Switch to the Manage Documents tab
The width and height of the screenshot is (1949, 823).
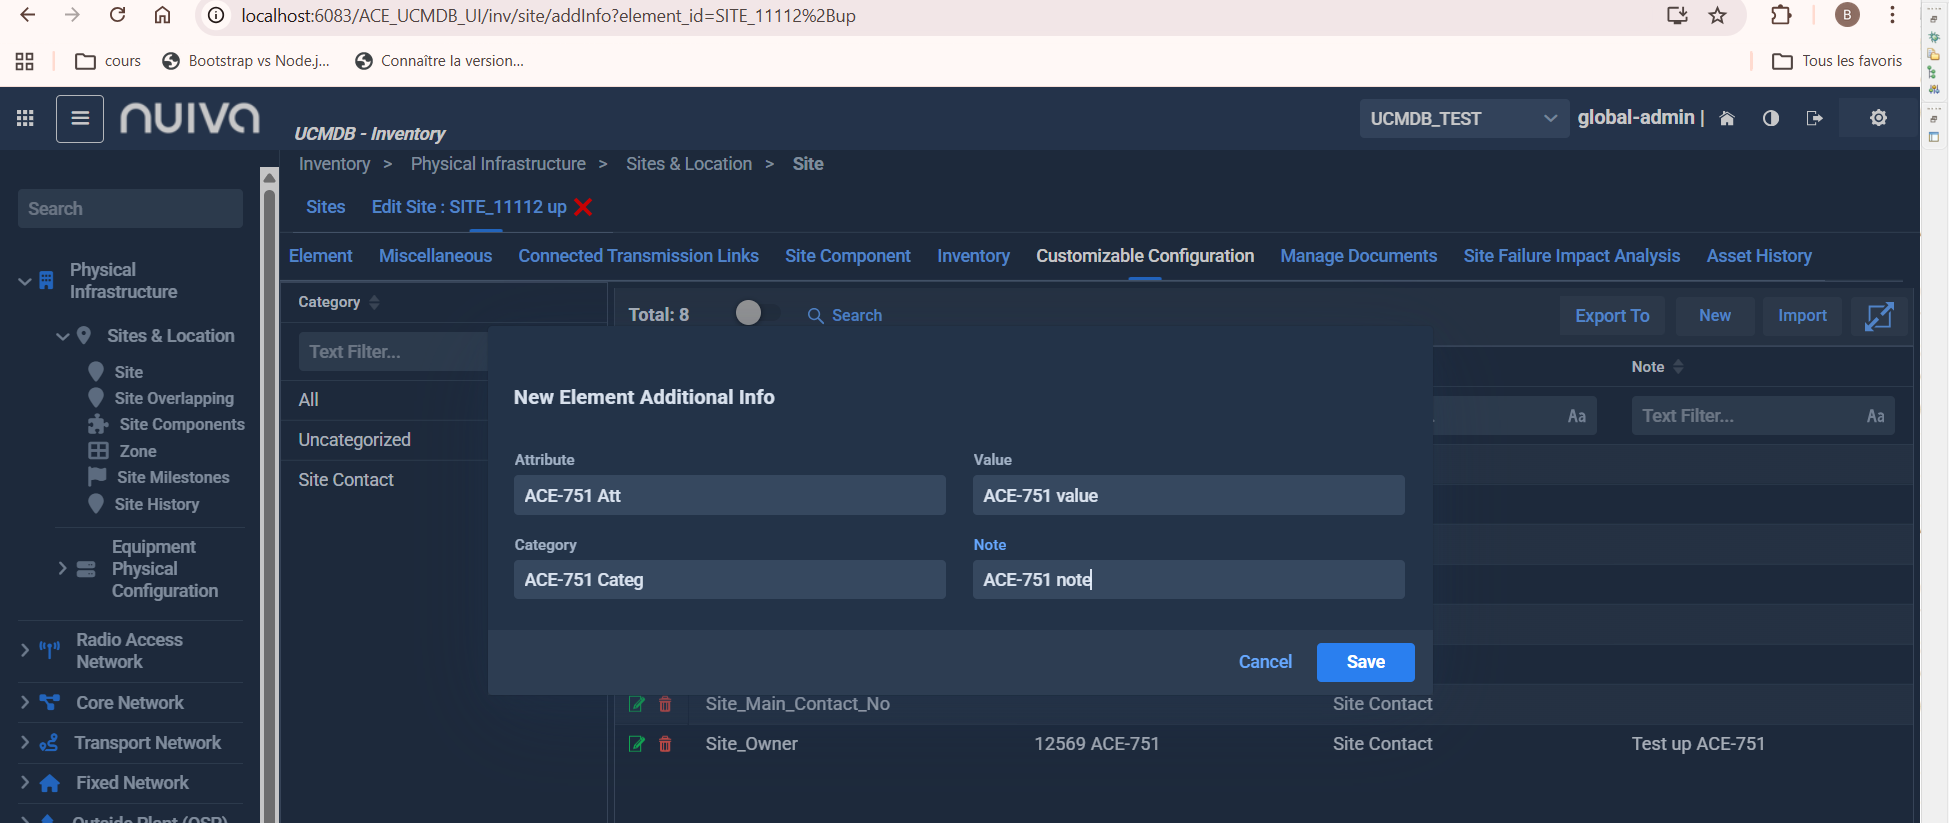tap(1358, 256)
